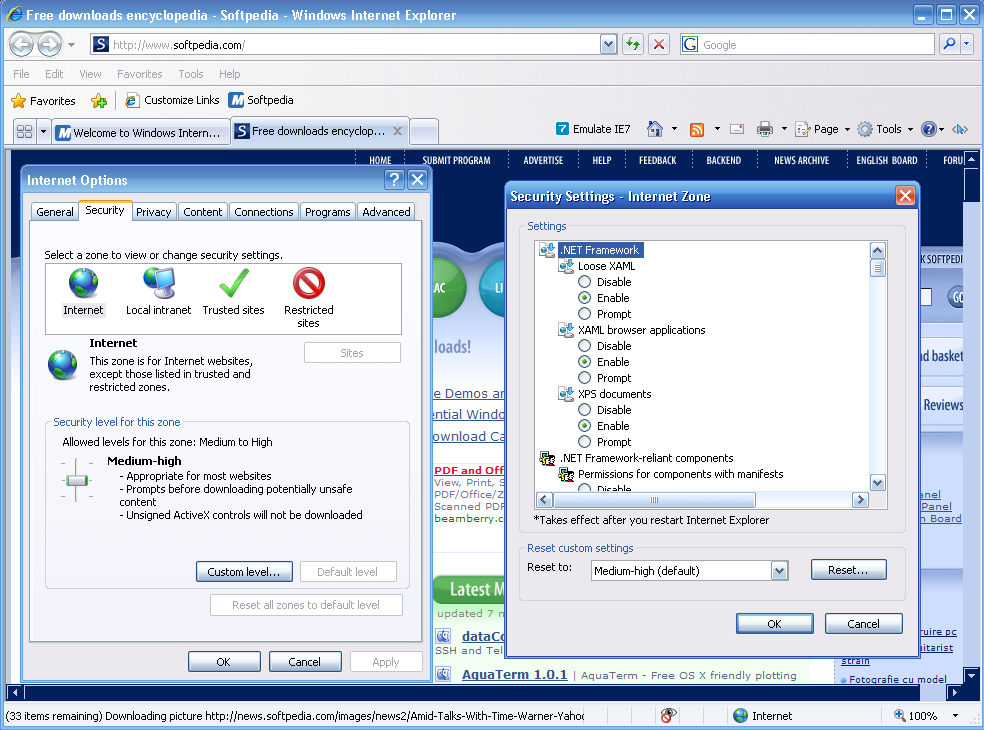This screenshot has height=730, width=984.
Task: Open the Favorites star button
Action: pyautogui.click(x=43, y=100)
